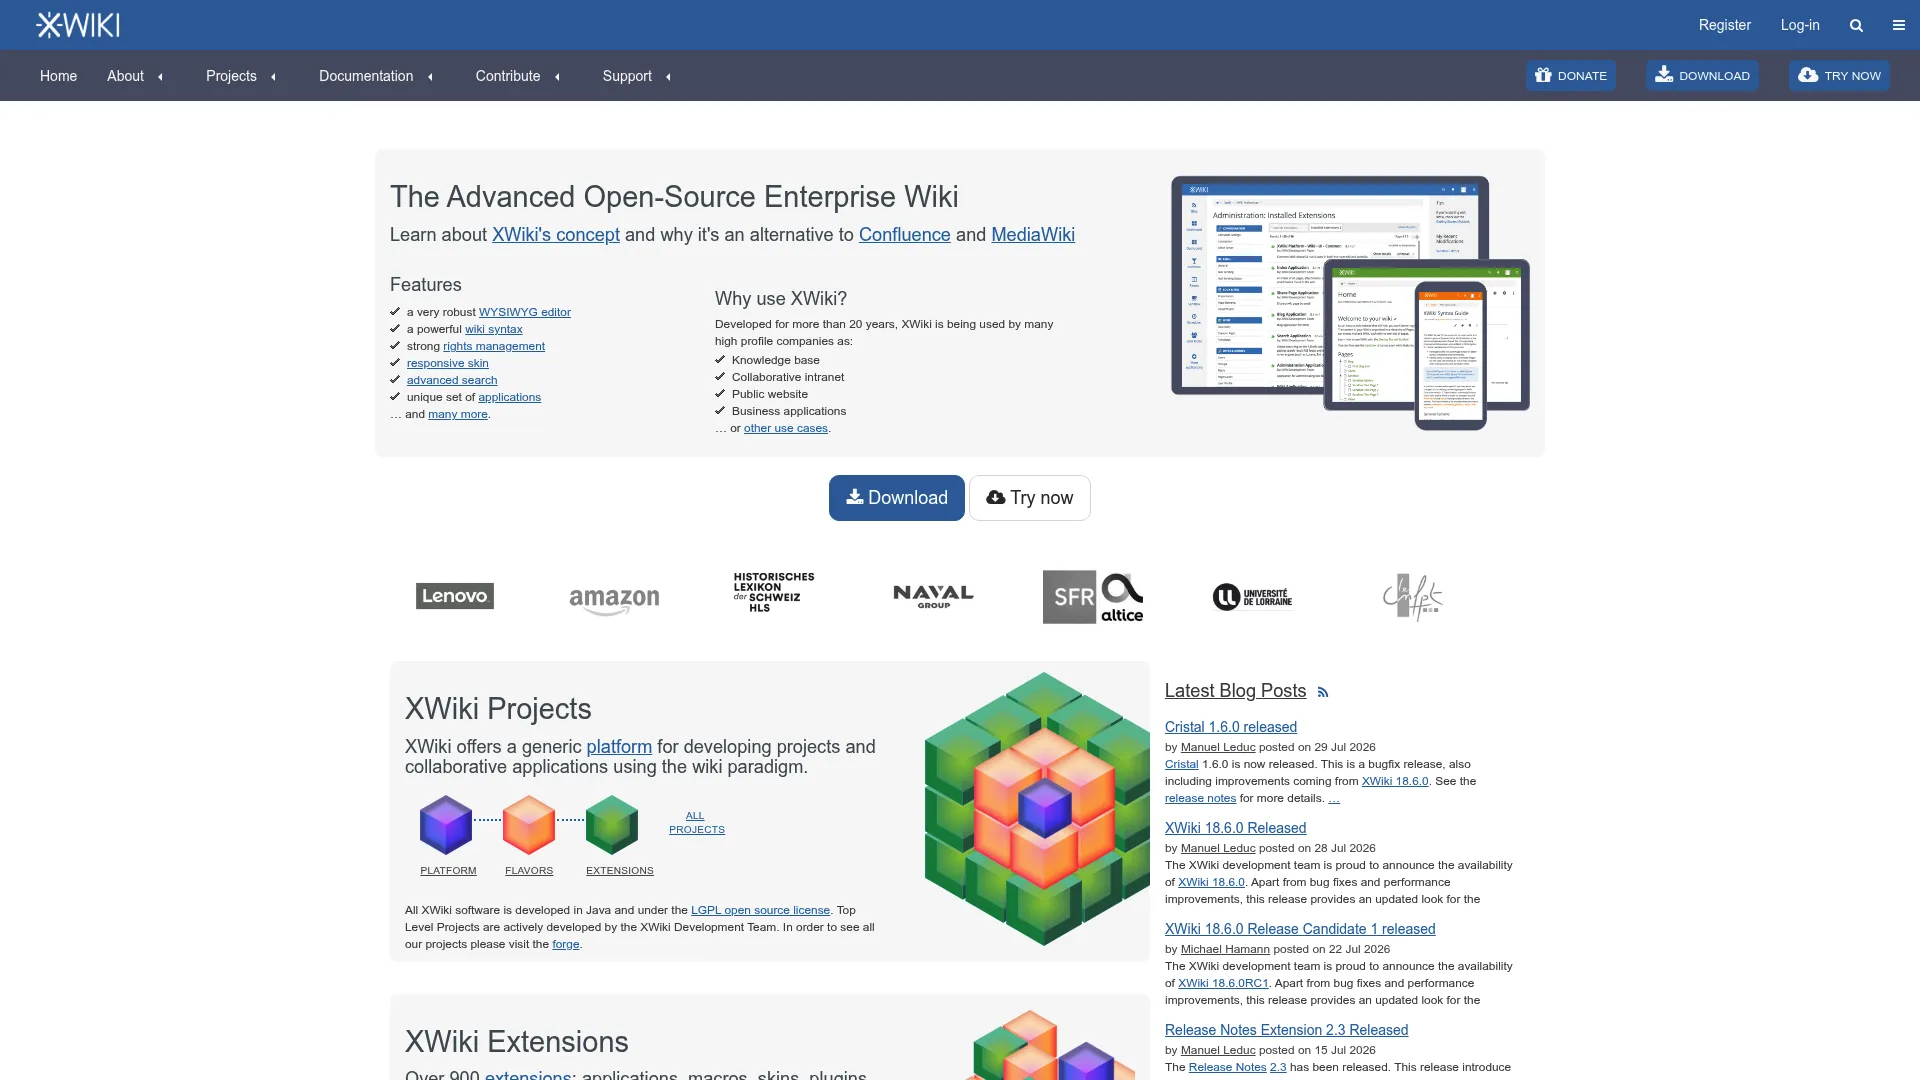Image resolution: width=1920 pixels, height=1080 pixels.
Task: Open the Register link
Action: [1724, 25]
